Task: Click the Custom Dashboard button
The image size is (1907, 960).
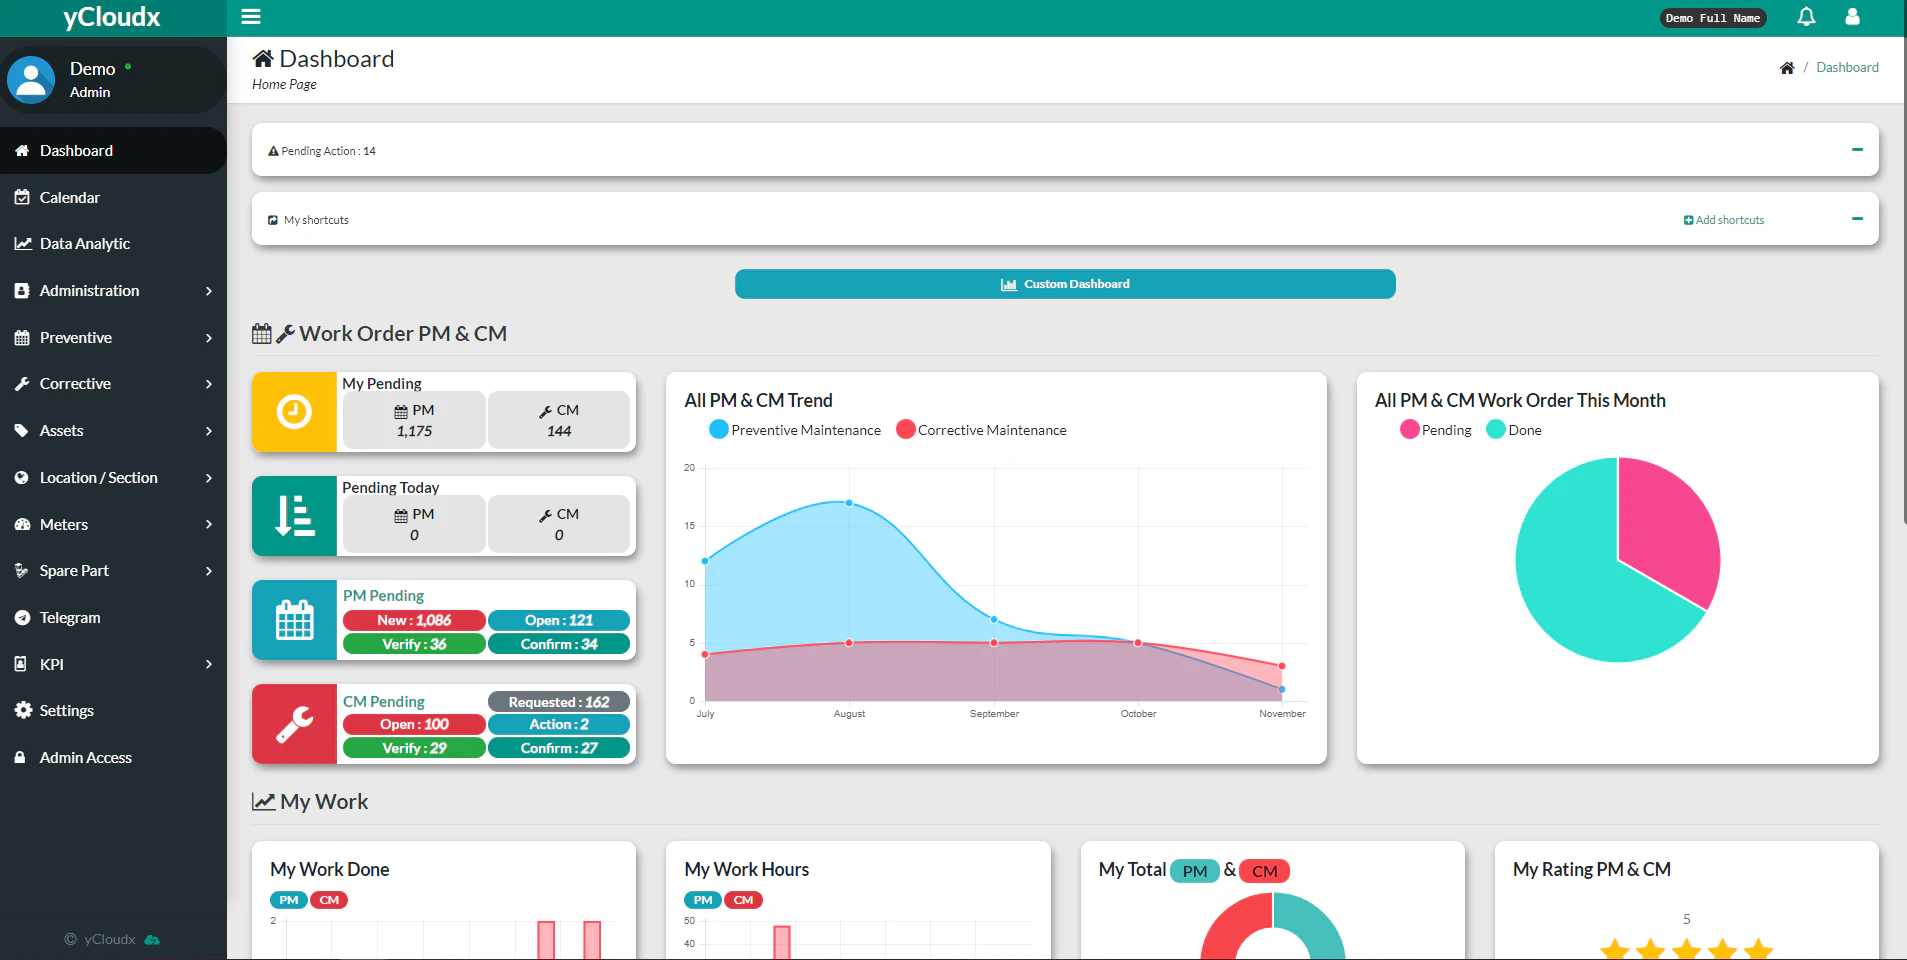Action: point(1064,283)
